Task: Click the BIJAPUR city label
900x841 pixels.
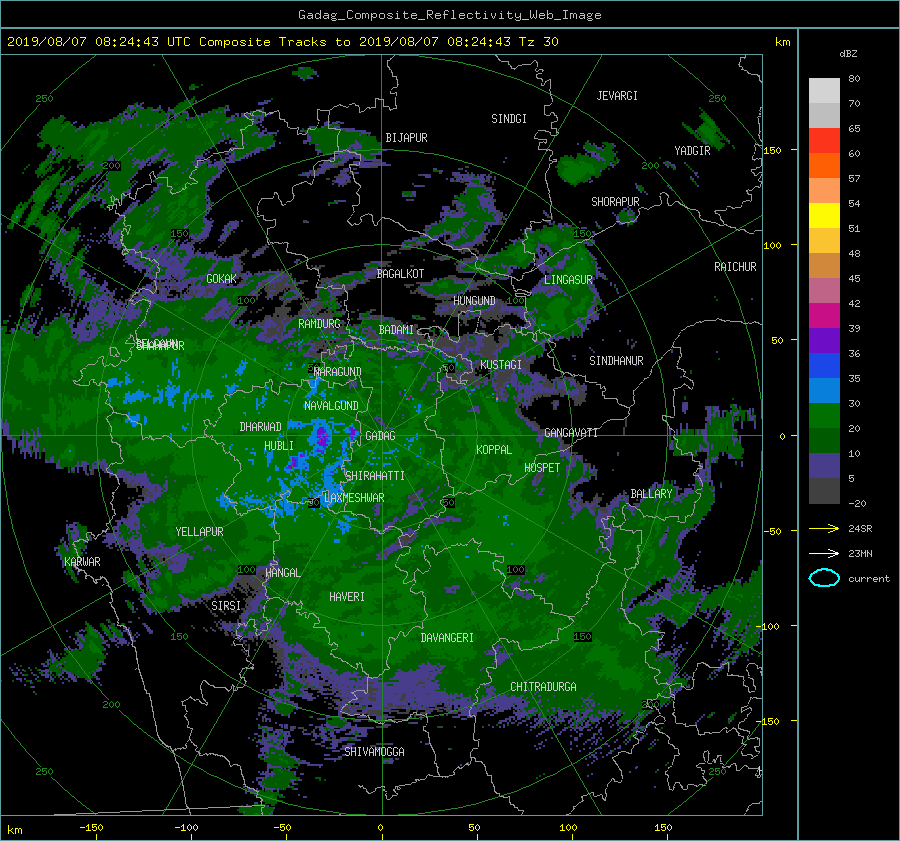Action: click(406, 138)
